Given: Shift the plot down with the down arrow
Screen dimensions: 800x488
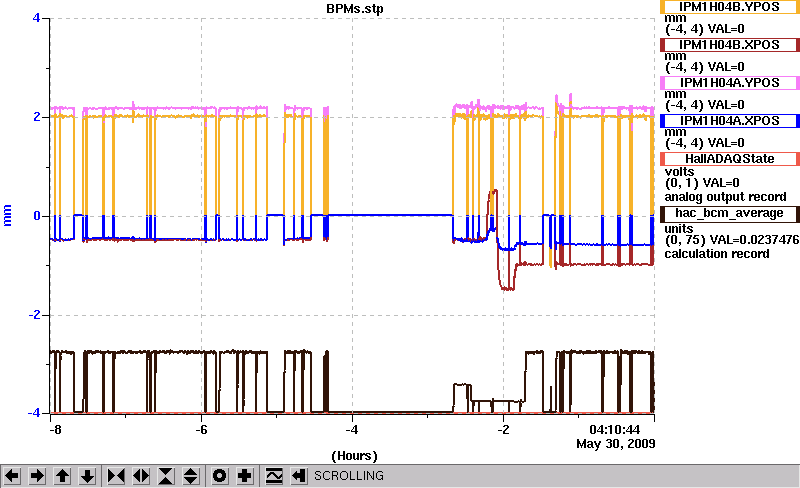Looking at the screenshot, I should pyautogui.click(x=88, y=476).
